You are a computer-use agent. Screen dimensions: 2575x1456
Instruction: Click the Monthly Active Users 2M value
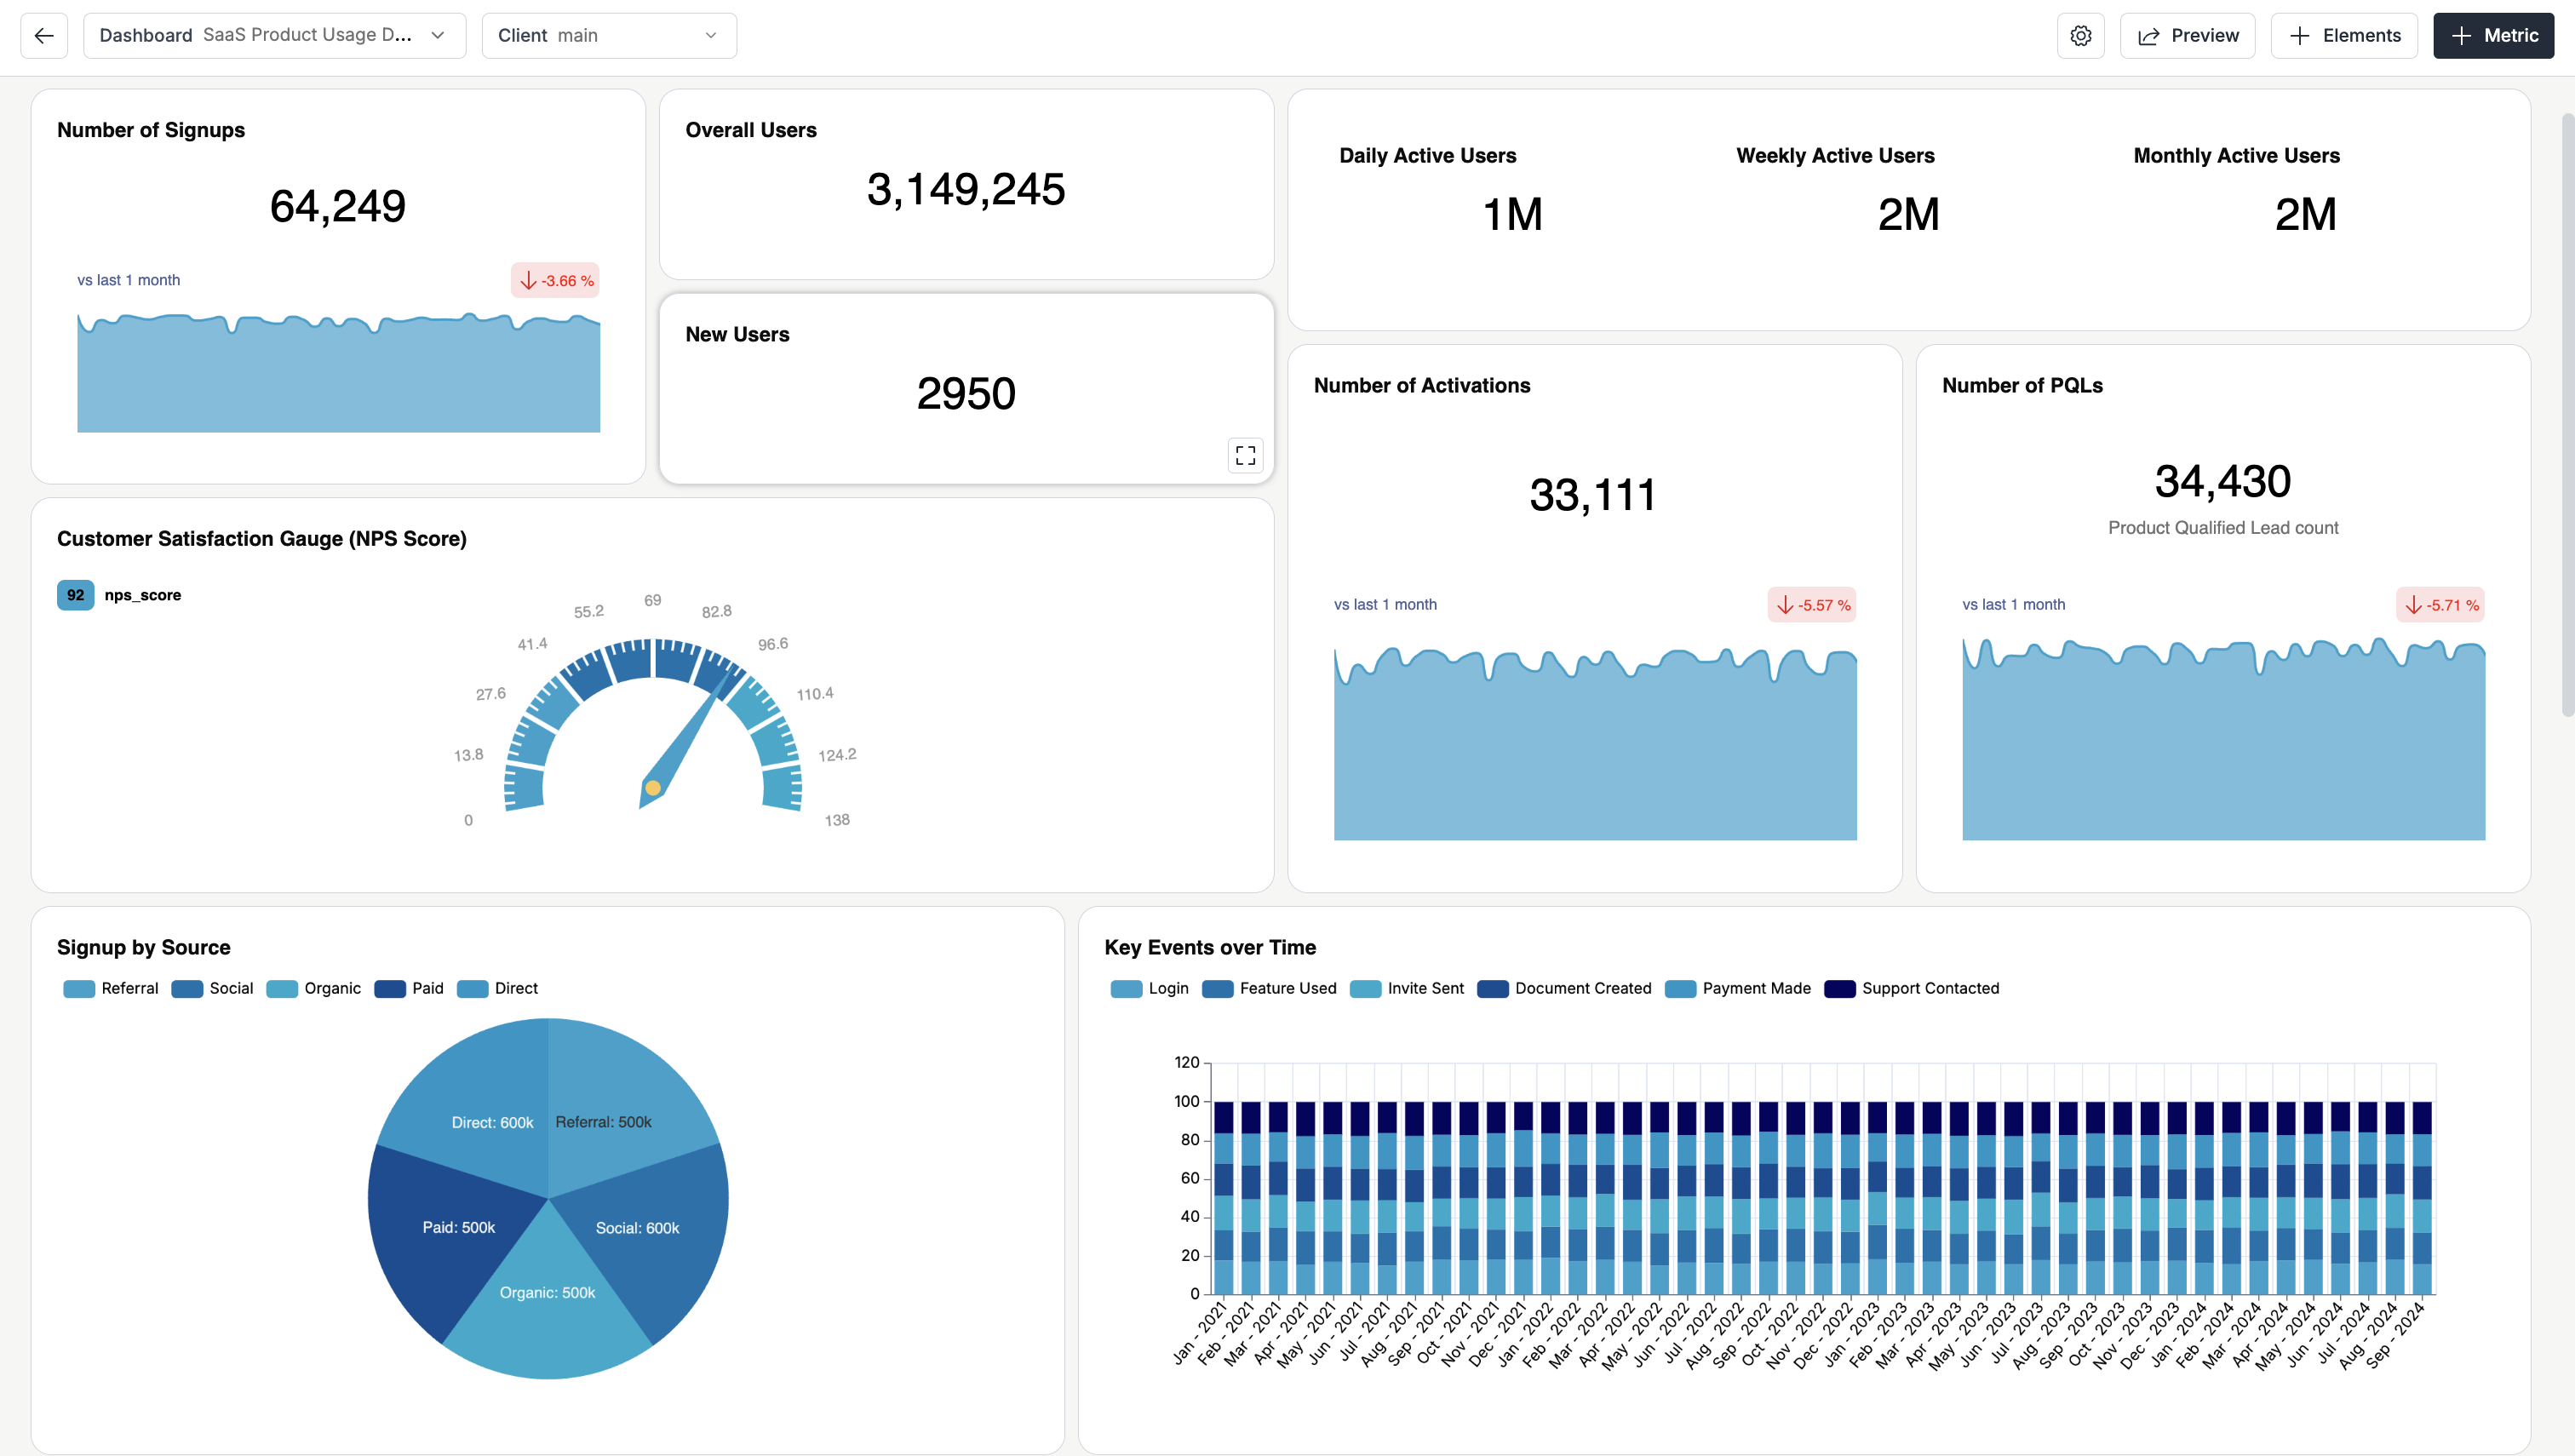(x=2305, y=214)
